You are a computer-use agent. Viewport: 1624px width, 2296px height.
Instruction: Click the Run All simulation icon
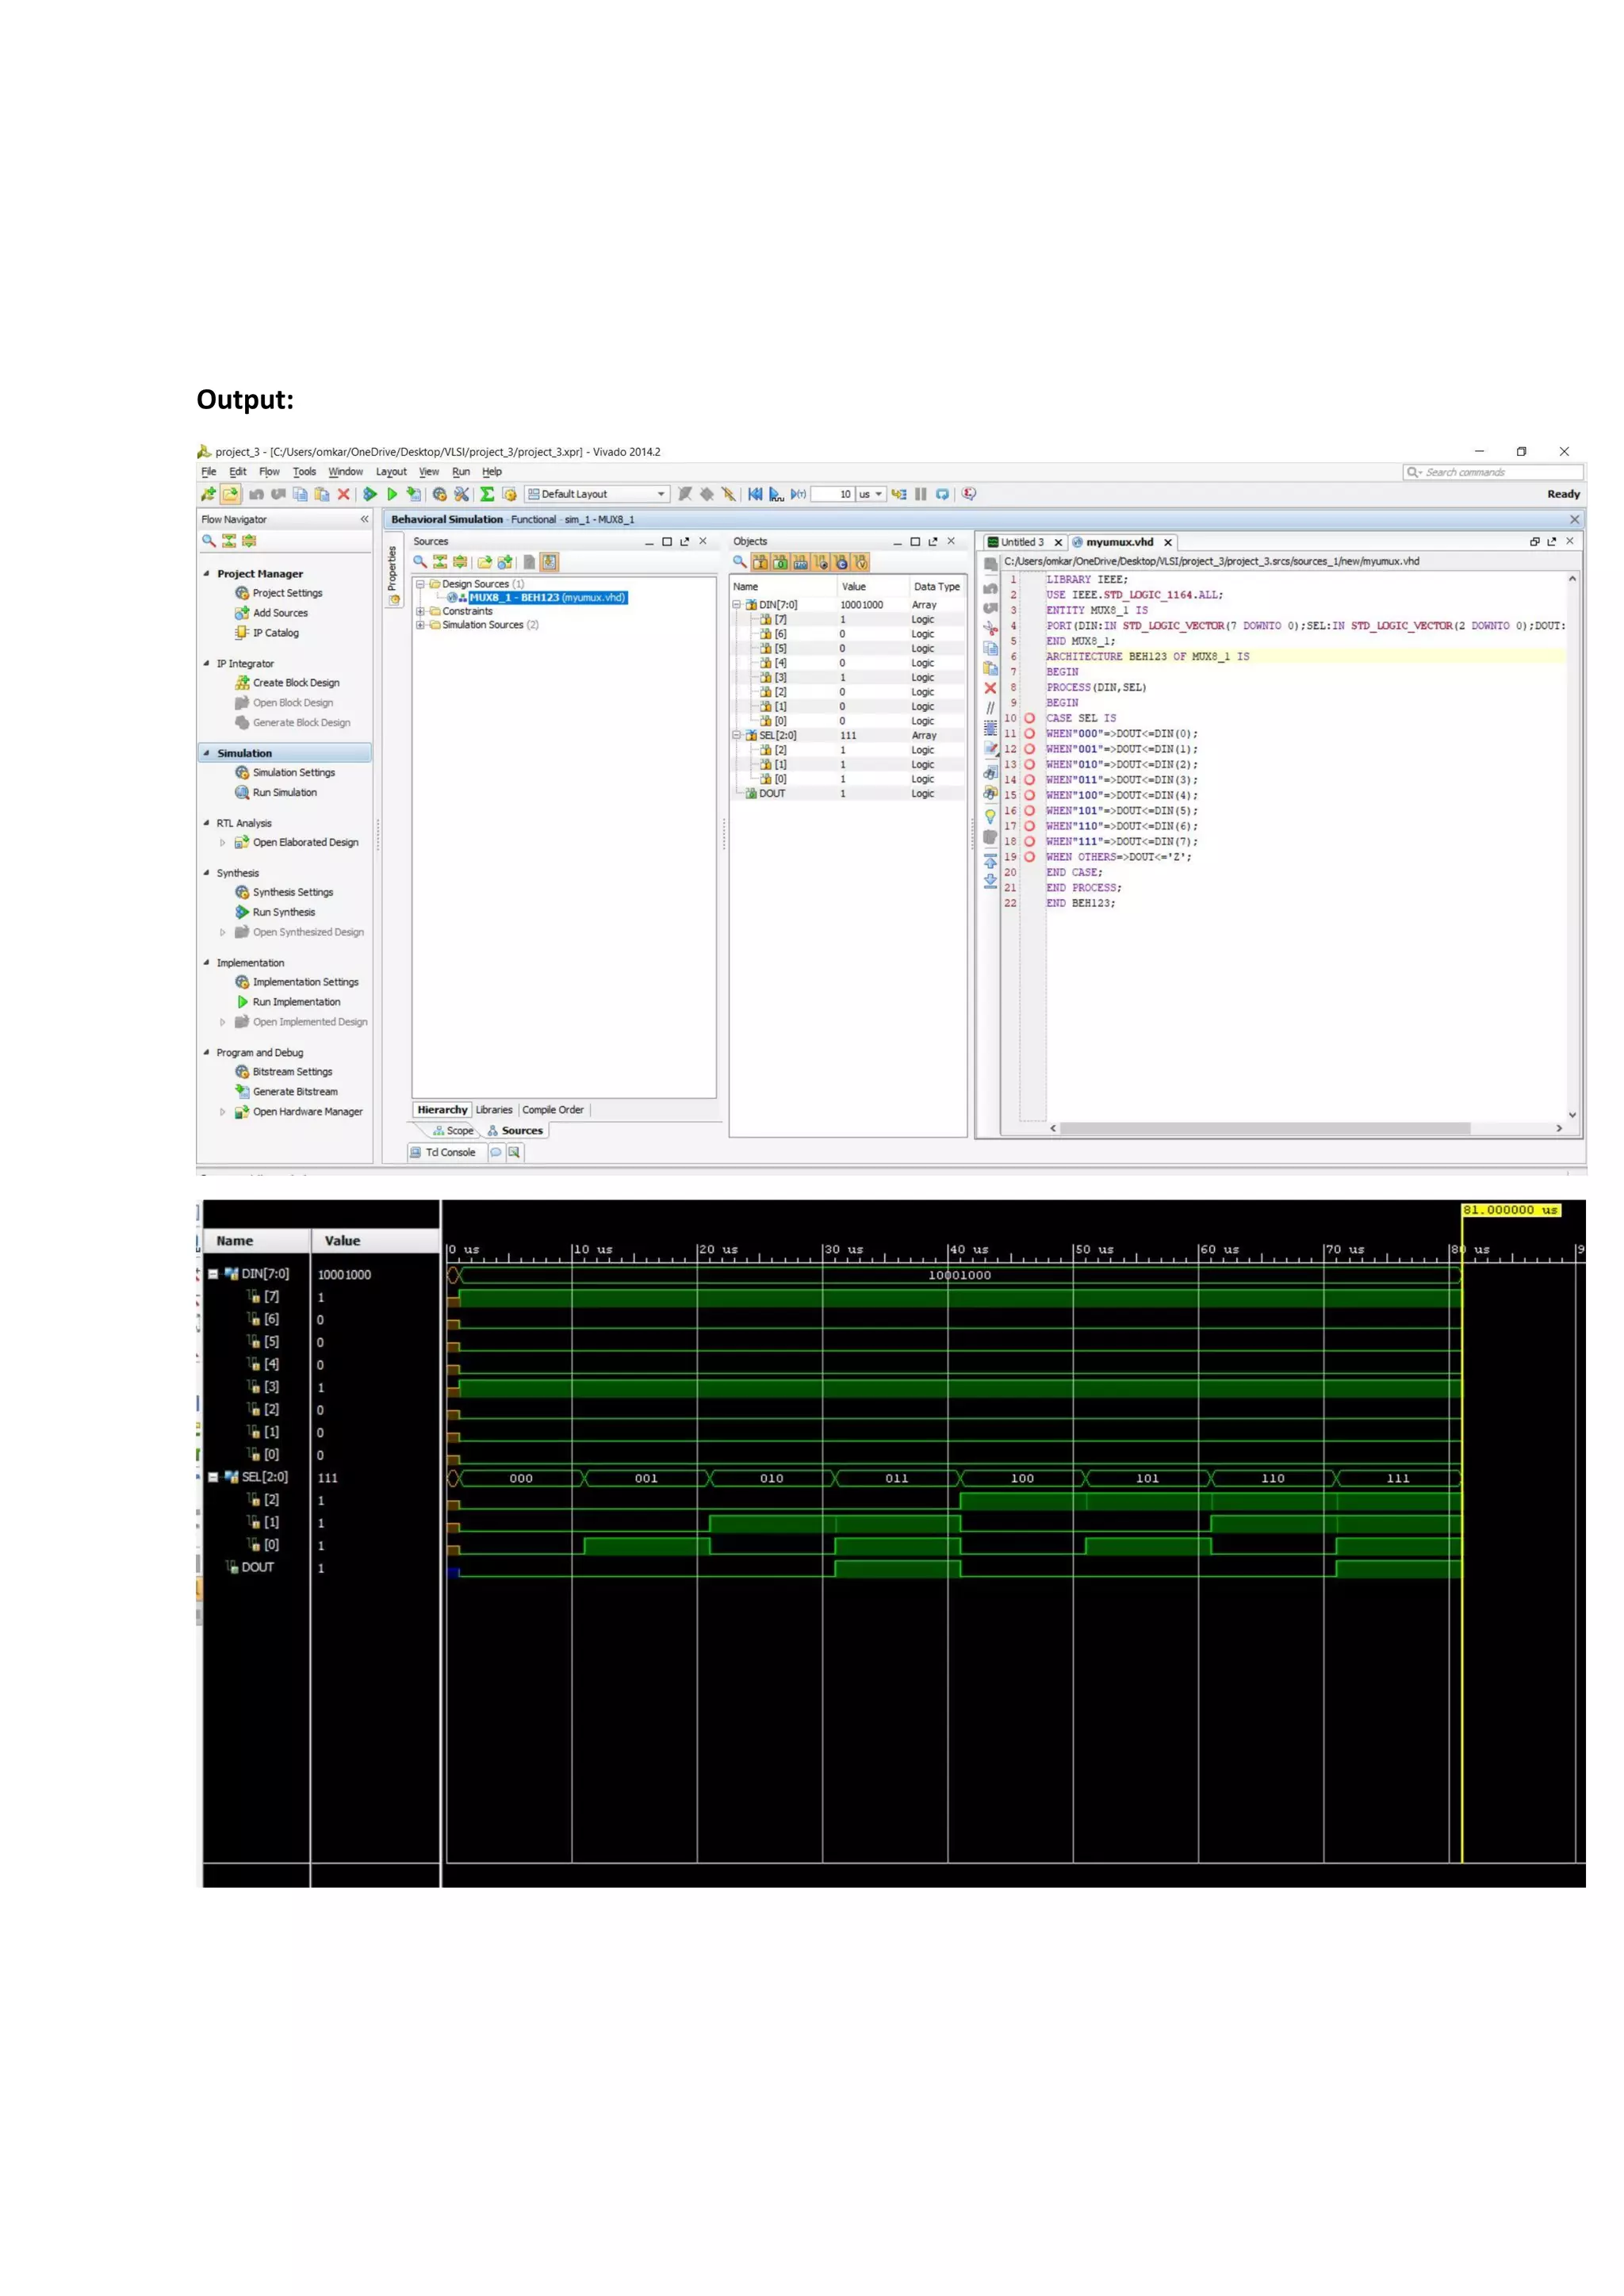coord(776,494)
